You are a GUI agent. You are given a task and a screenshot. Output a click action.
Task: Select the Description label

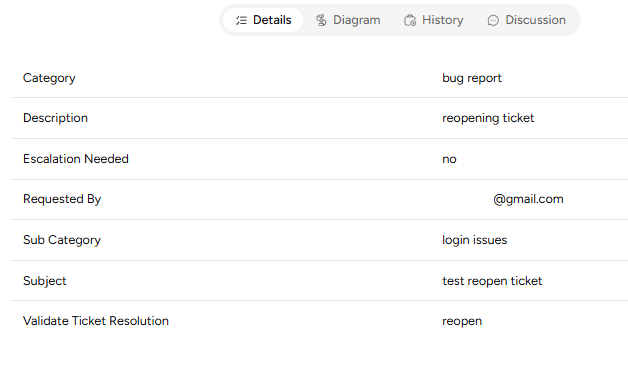click(x=55, y=118)
